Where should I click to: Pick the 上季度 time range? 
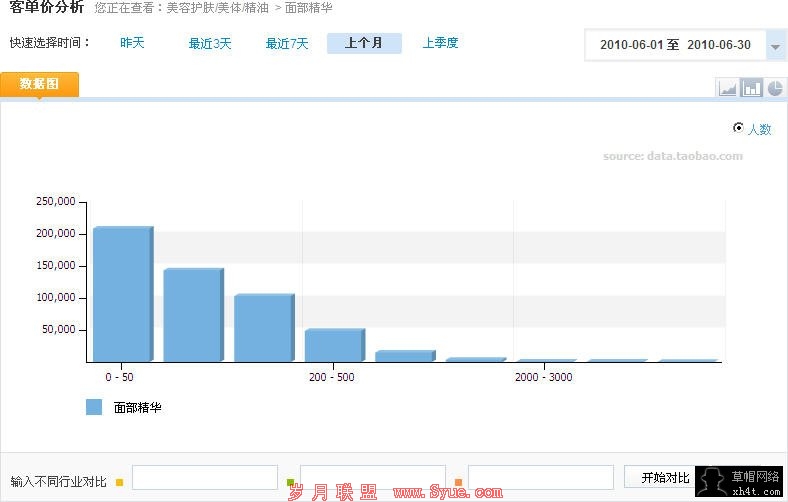[x=440, y=43]
